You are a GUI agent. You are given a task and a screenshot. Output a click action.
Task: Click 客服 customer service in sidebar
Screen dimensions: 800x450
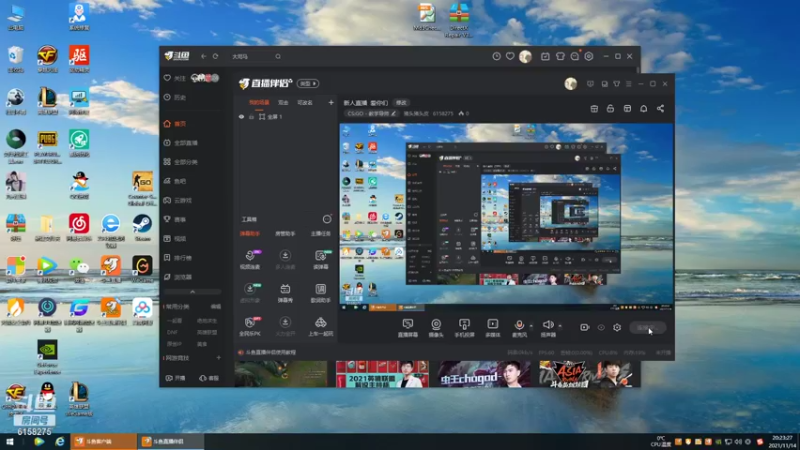(209, 378)
